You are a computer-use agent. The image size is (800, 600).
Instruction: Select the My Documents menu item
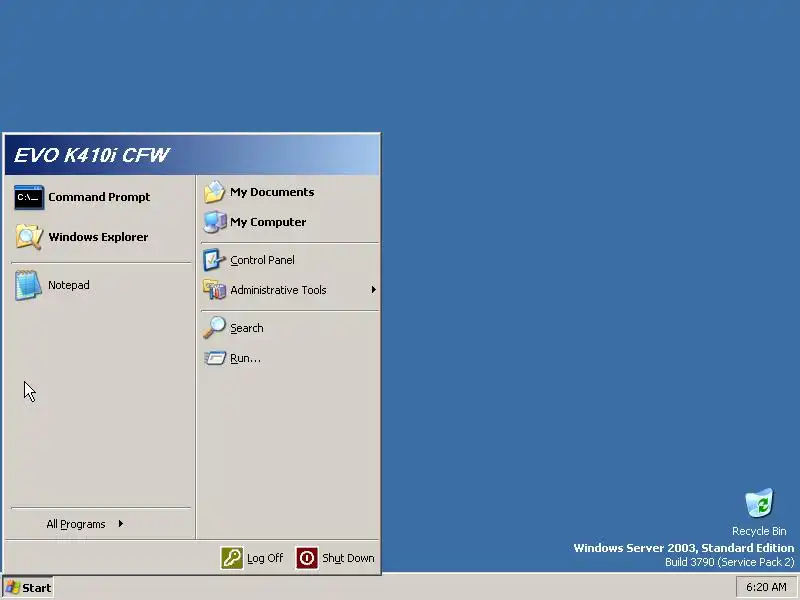272,192
